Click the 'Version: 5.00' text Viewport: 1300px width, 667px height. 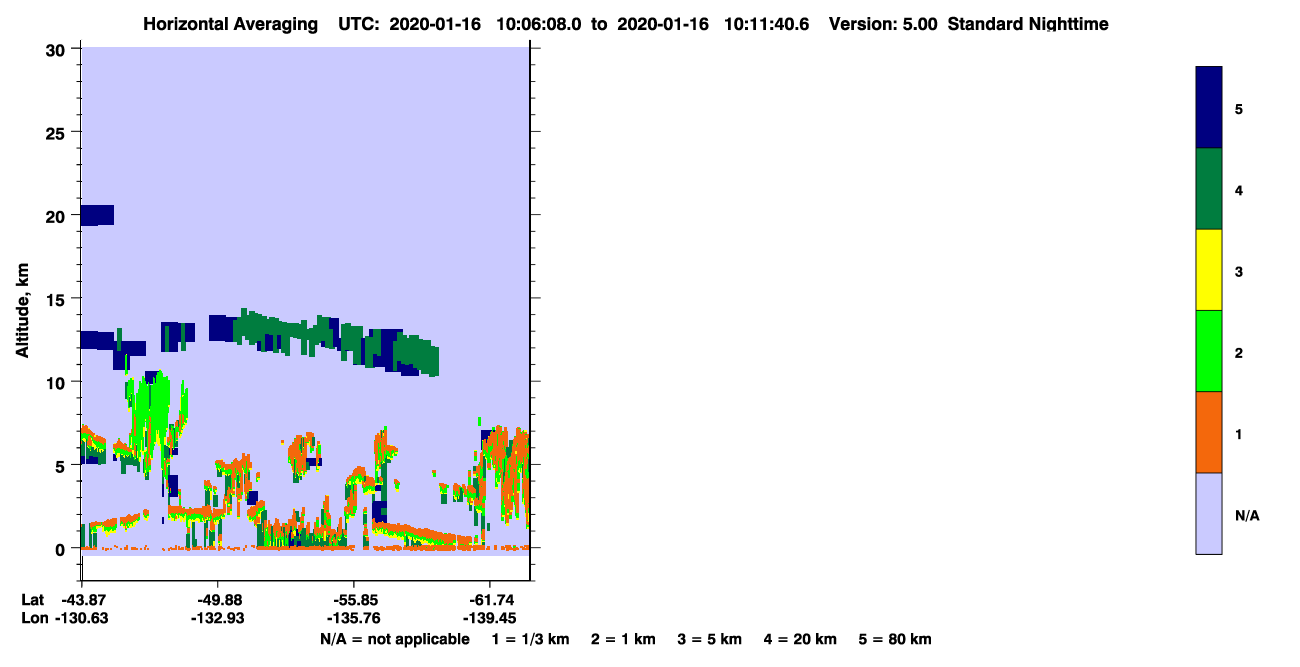pyautogui.click(x=883, y=24)
